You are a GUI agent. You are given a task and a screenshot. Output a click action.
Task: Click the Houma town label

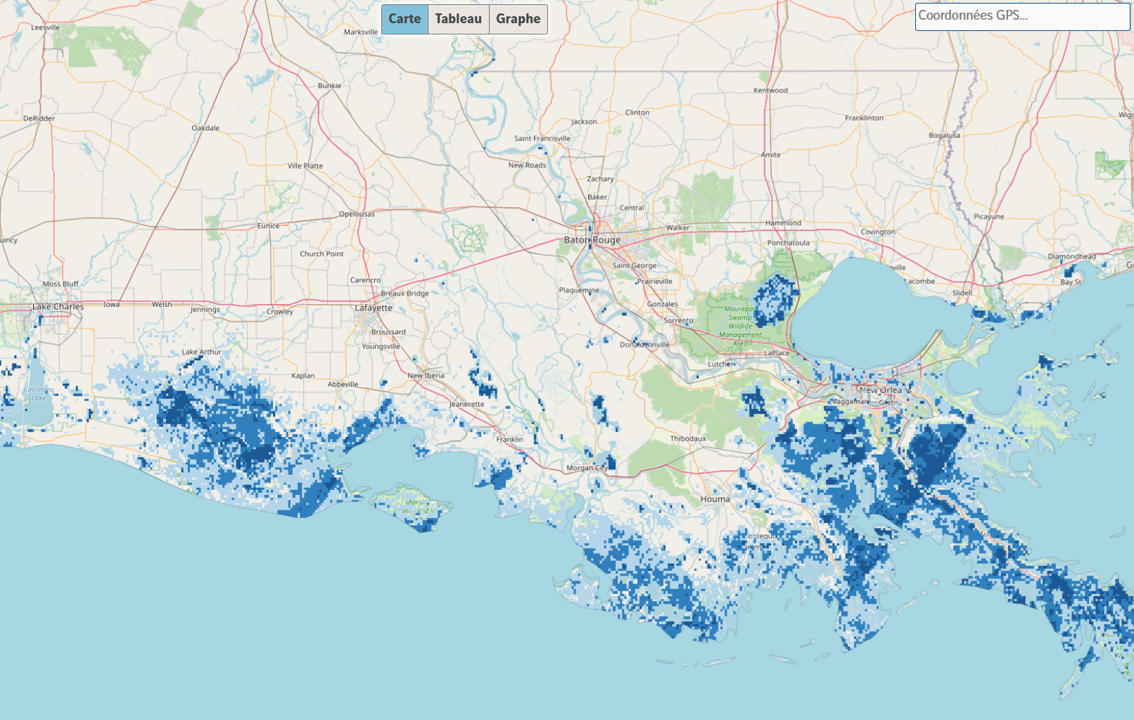715,498
